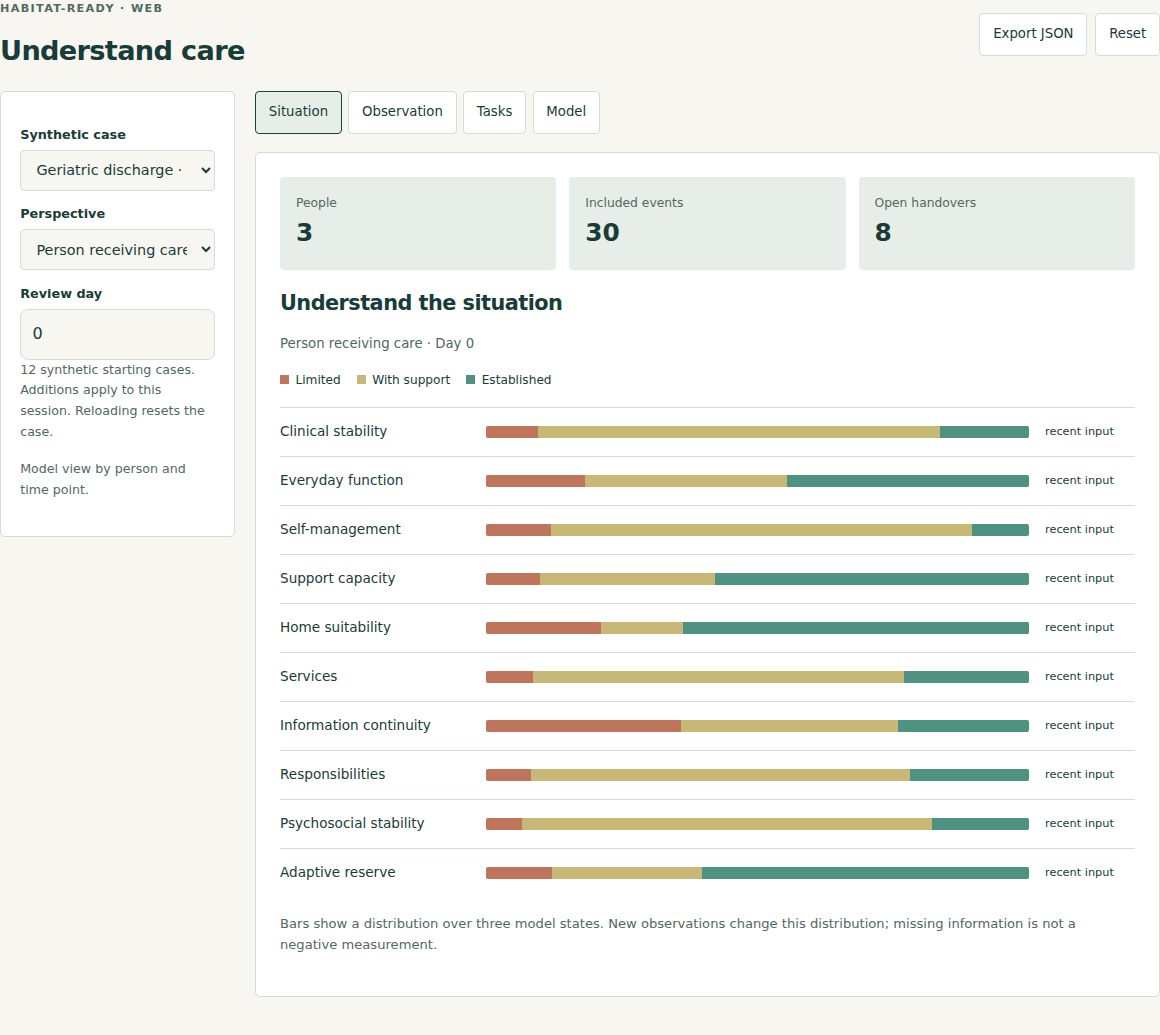1160x1035 pixels.
Task: Click the Person receiving care · Day 0 subtitle
Action: pos(377,343)
